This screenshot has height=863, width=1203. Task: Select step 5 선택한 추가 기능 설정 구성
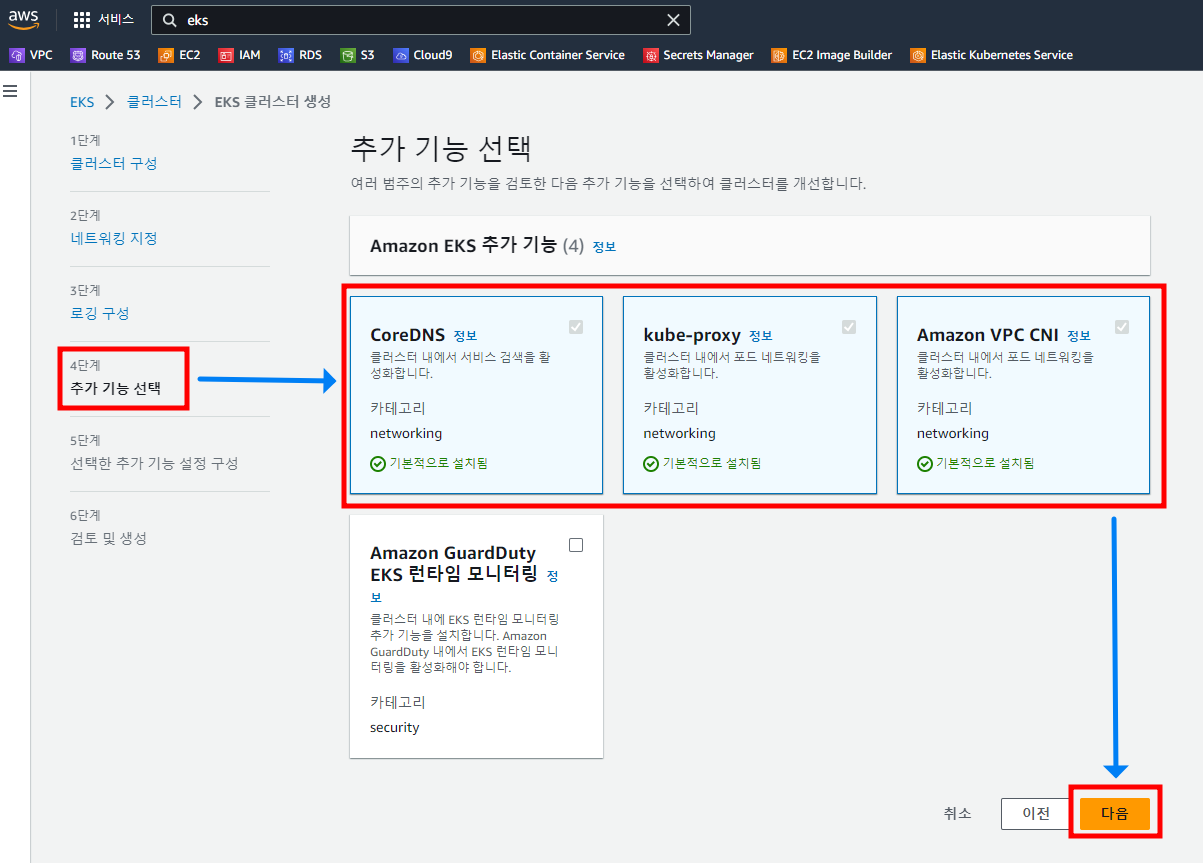154,463
